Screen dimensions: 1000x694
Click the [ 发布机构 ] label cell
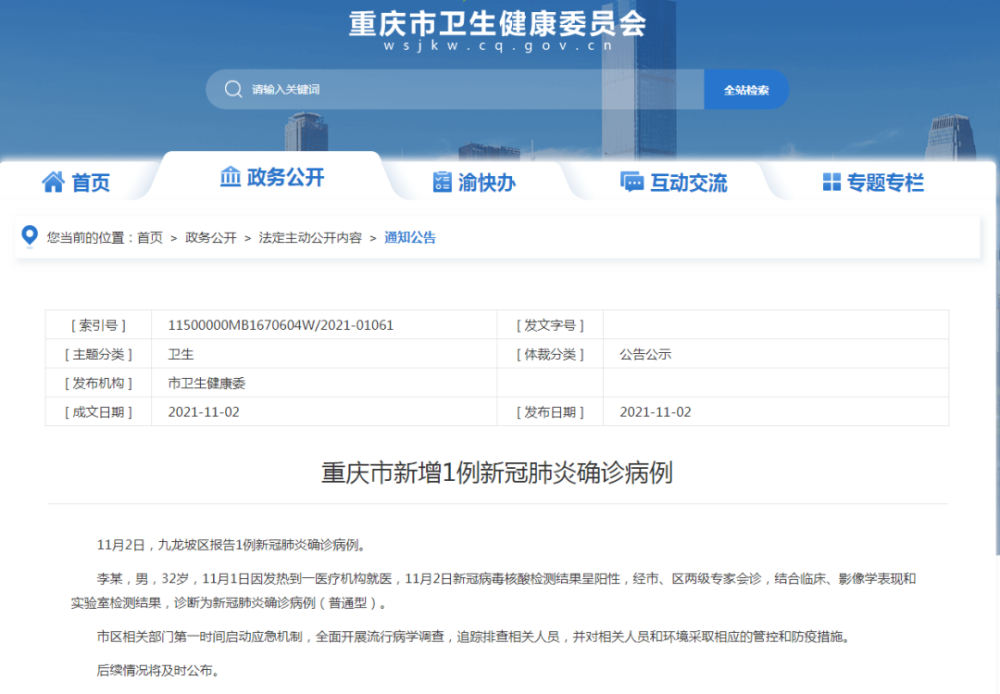98,383
